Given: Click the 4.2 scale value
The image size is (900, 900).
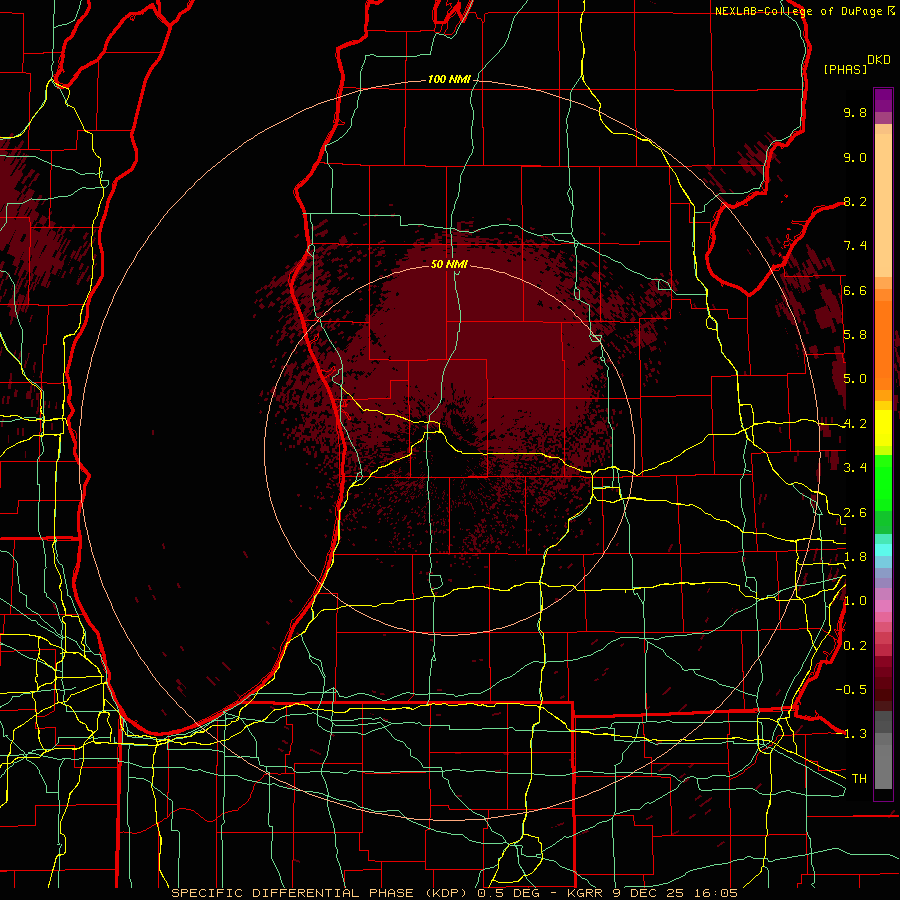Looking at the screenshot, I should [855, 424].
